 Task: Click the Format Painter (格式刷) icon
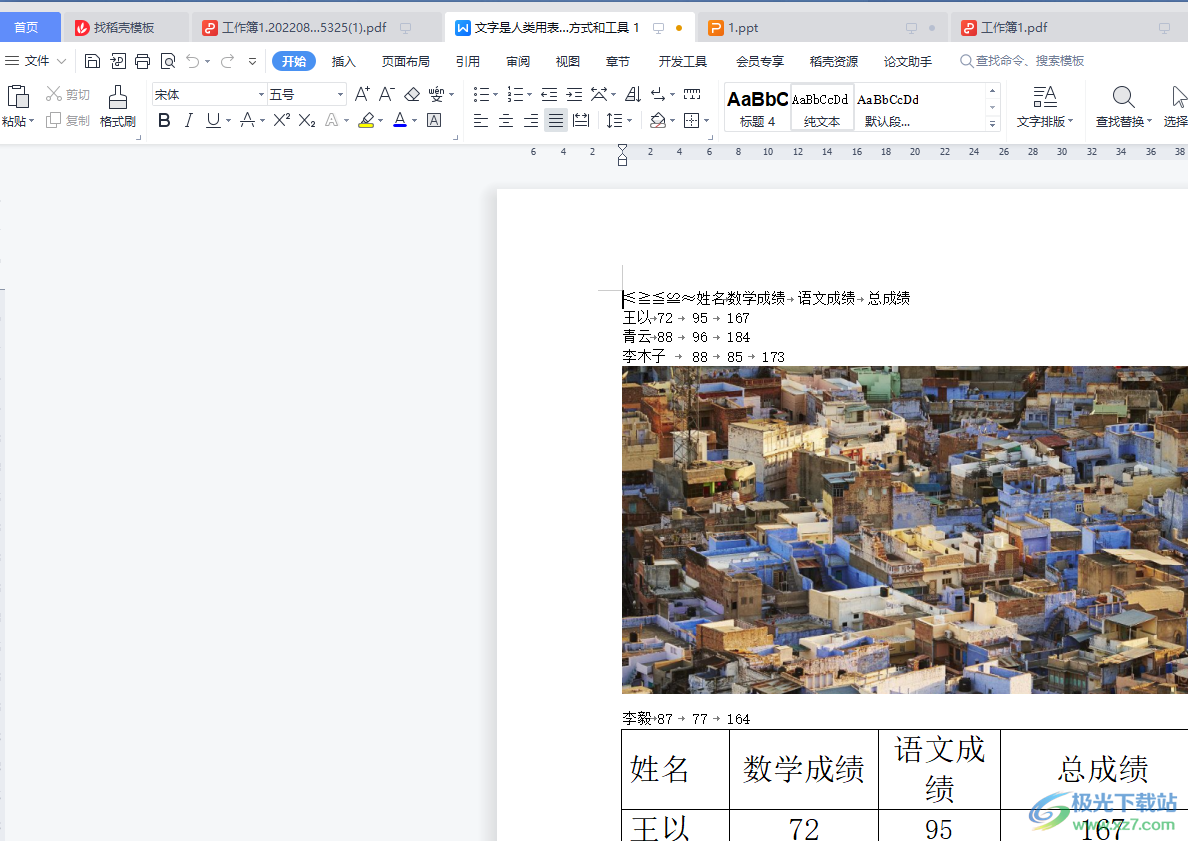[x=117, y=98]
